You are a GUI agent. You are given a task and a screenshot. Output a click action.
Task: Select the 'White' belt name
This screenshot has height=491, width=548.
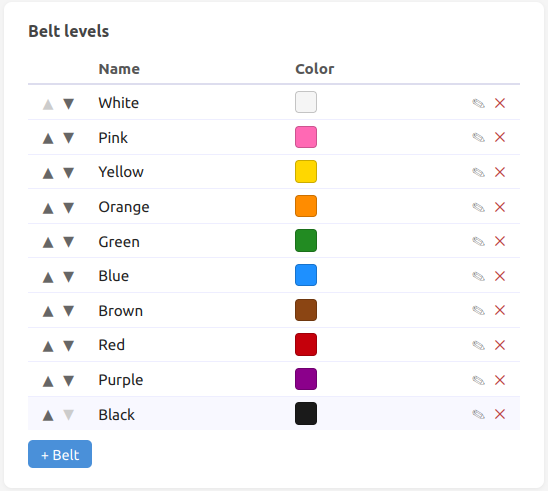pos(119,103)
